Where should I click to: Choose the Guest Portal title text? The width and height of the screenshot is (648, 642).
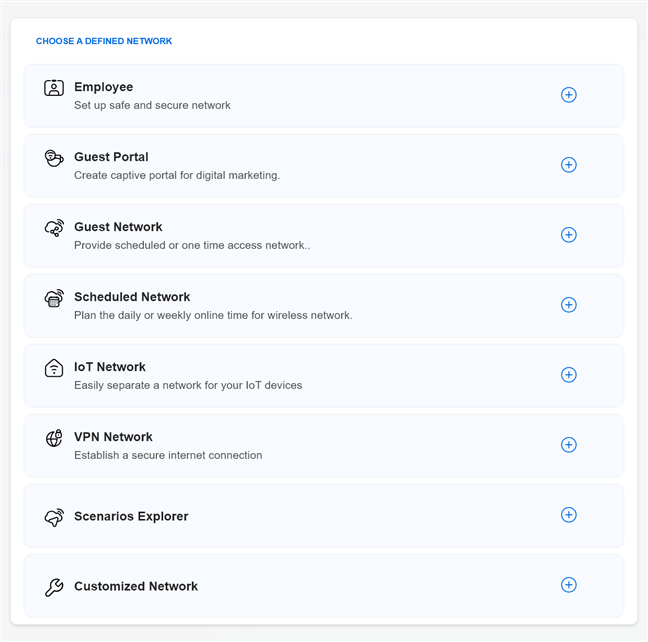pos(111,157)
